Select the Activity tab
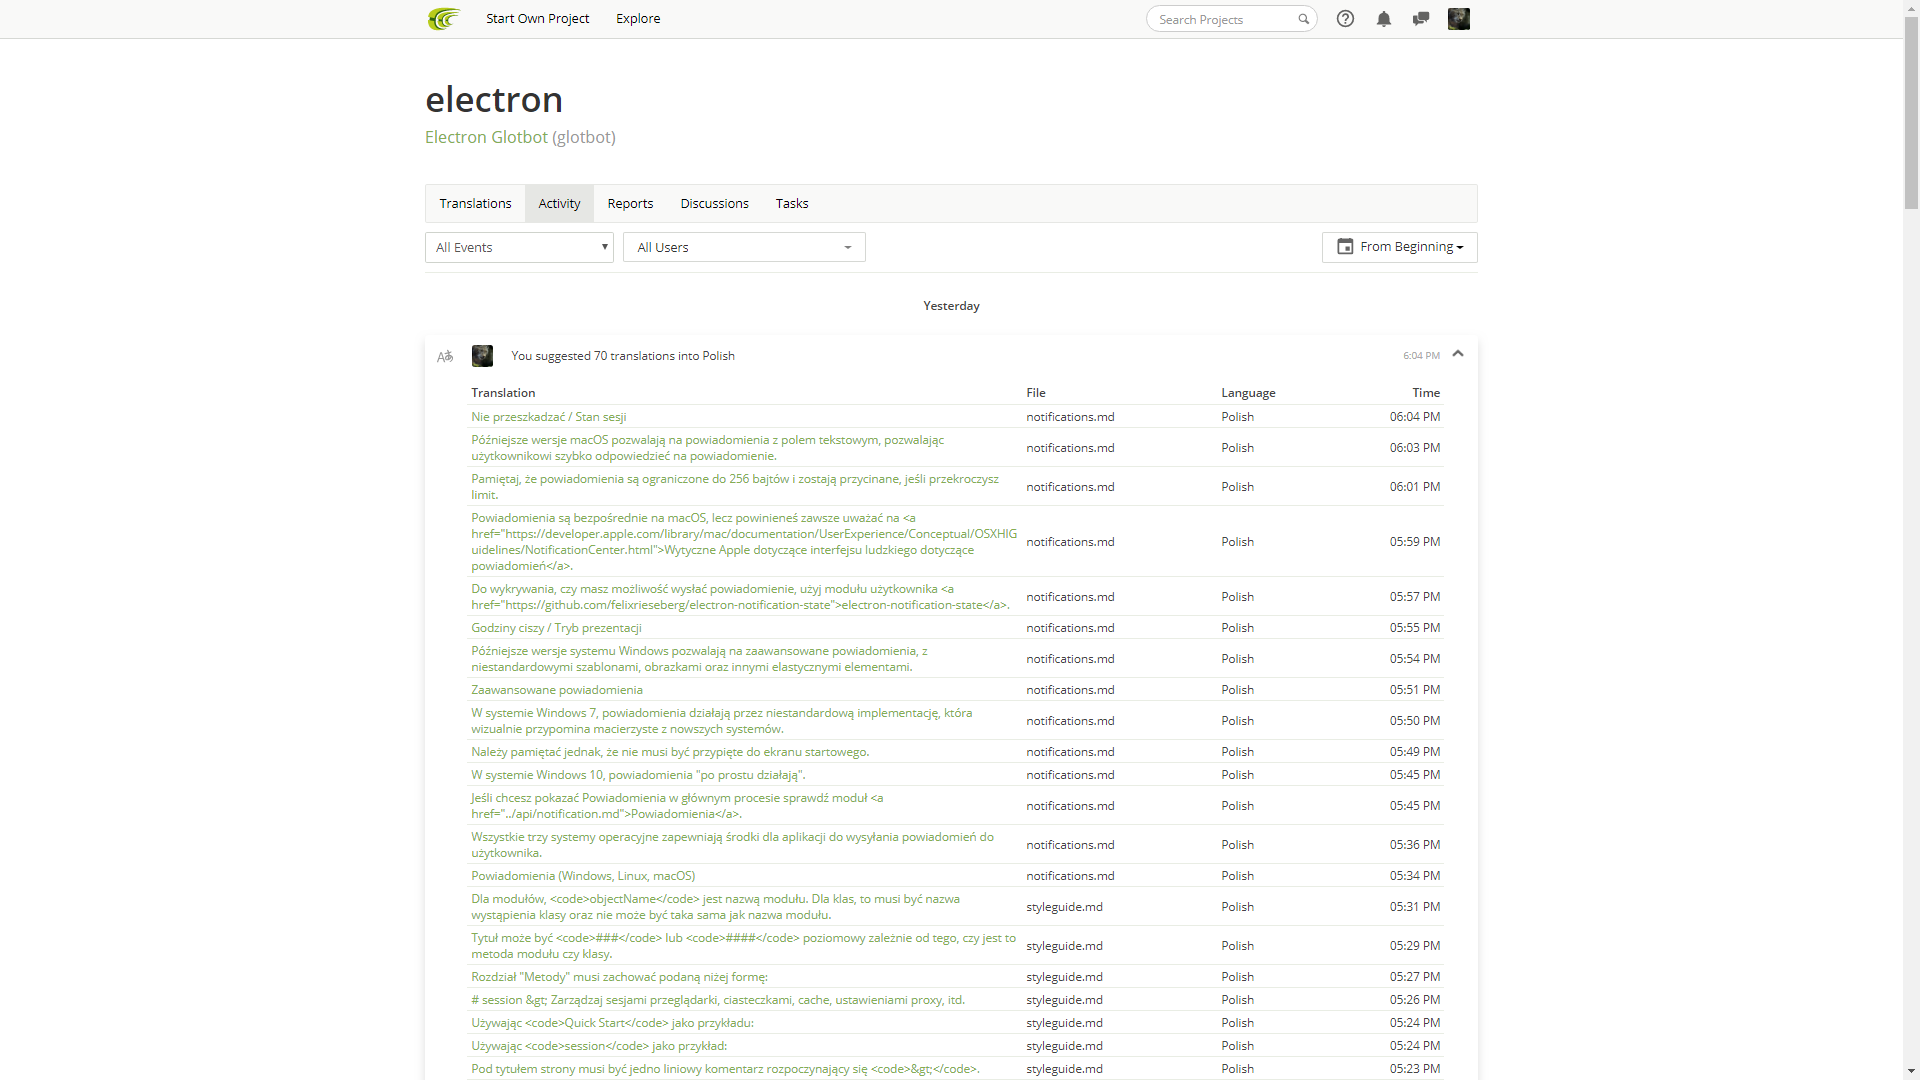This screenshot has width=1920, height=1080. [559, 204]
